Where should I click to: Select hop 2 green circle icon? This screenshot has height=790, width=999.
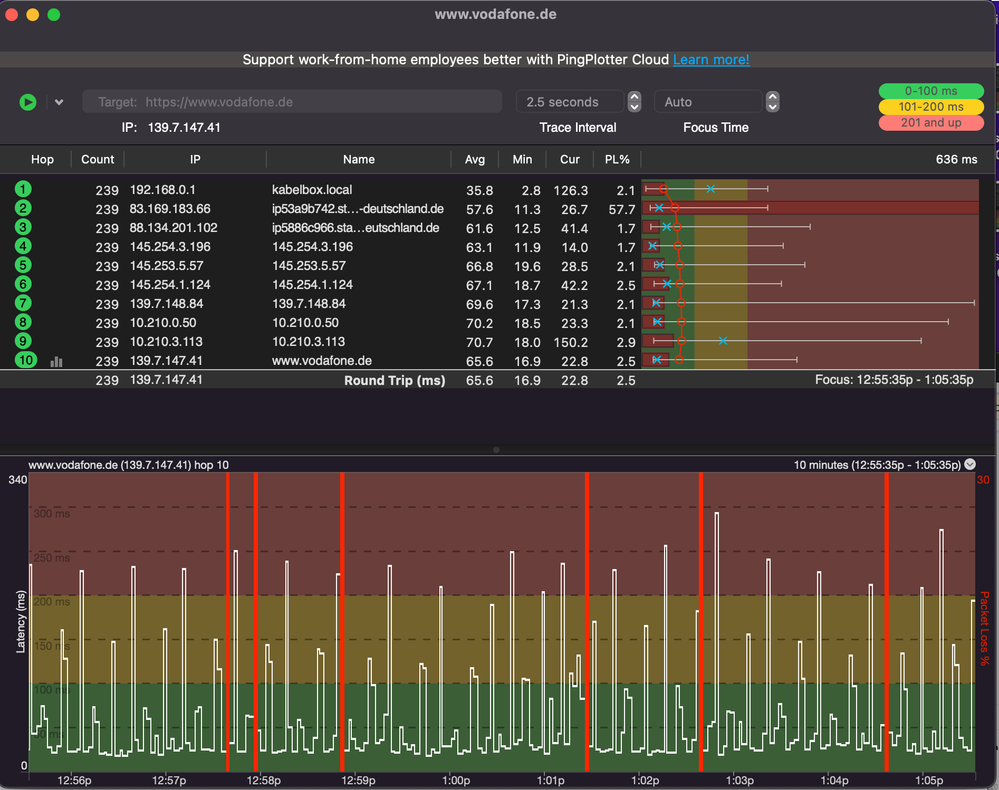(x=23, y=208)
